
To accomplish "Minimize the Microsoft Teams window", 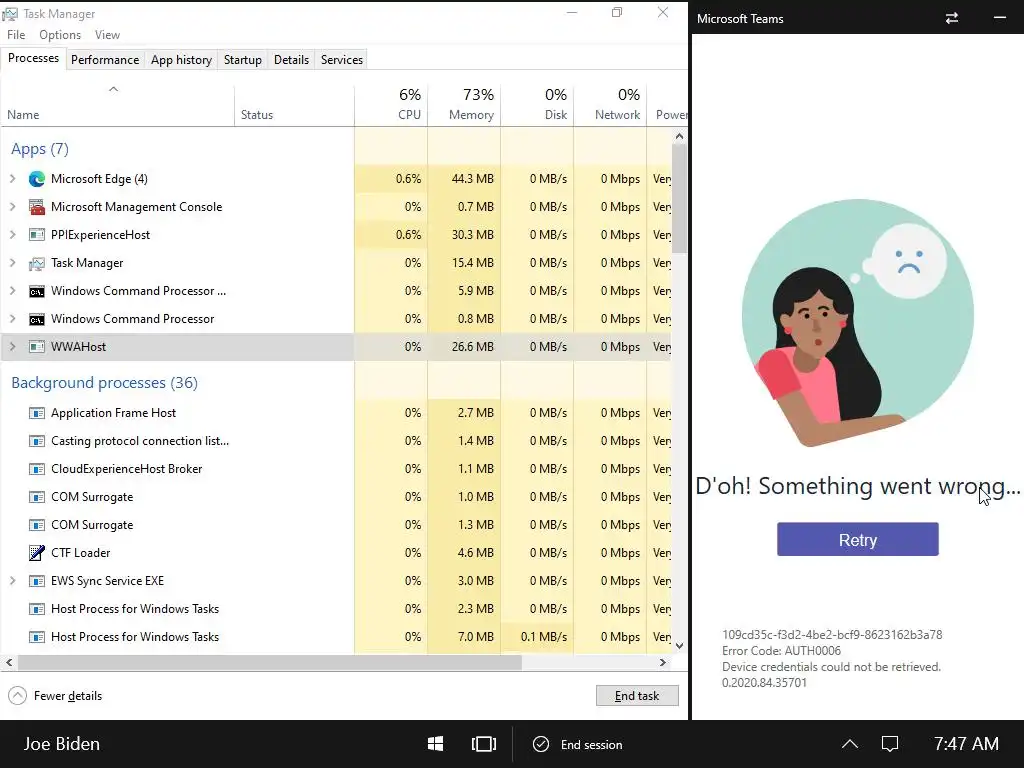I will [x=999, y=18].
